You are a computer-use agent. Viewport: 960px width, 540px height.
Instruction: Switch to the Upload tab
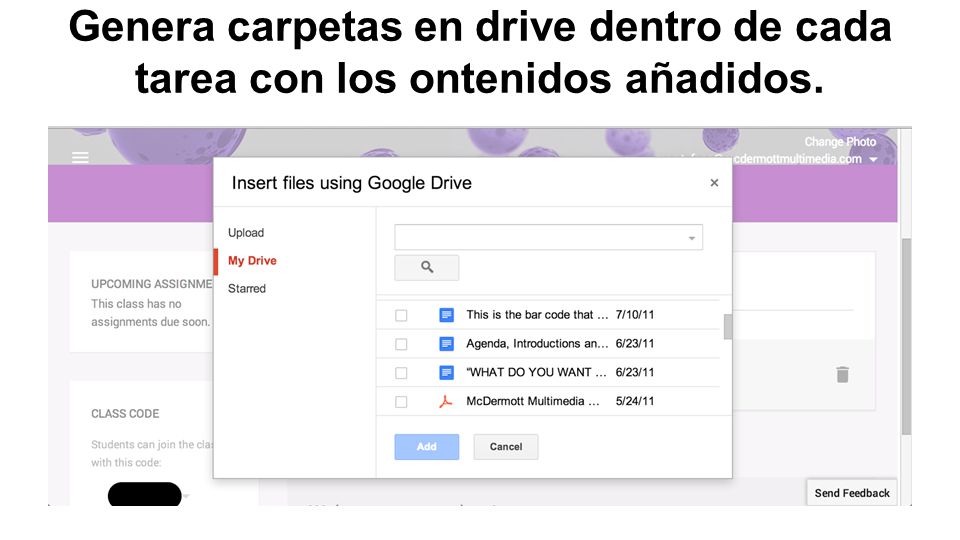pos(246,233)
